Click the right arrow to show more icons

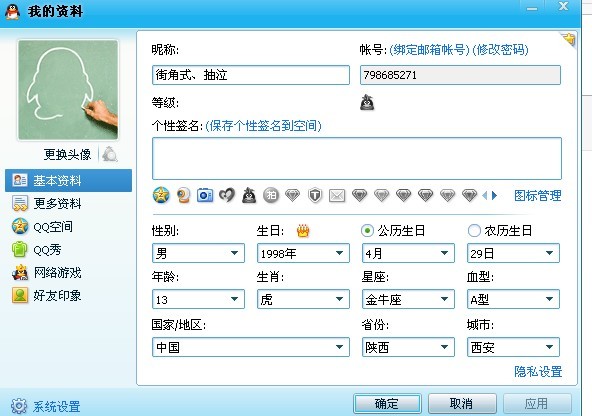[x=494, y=196]
